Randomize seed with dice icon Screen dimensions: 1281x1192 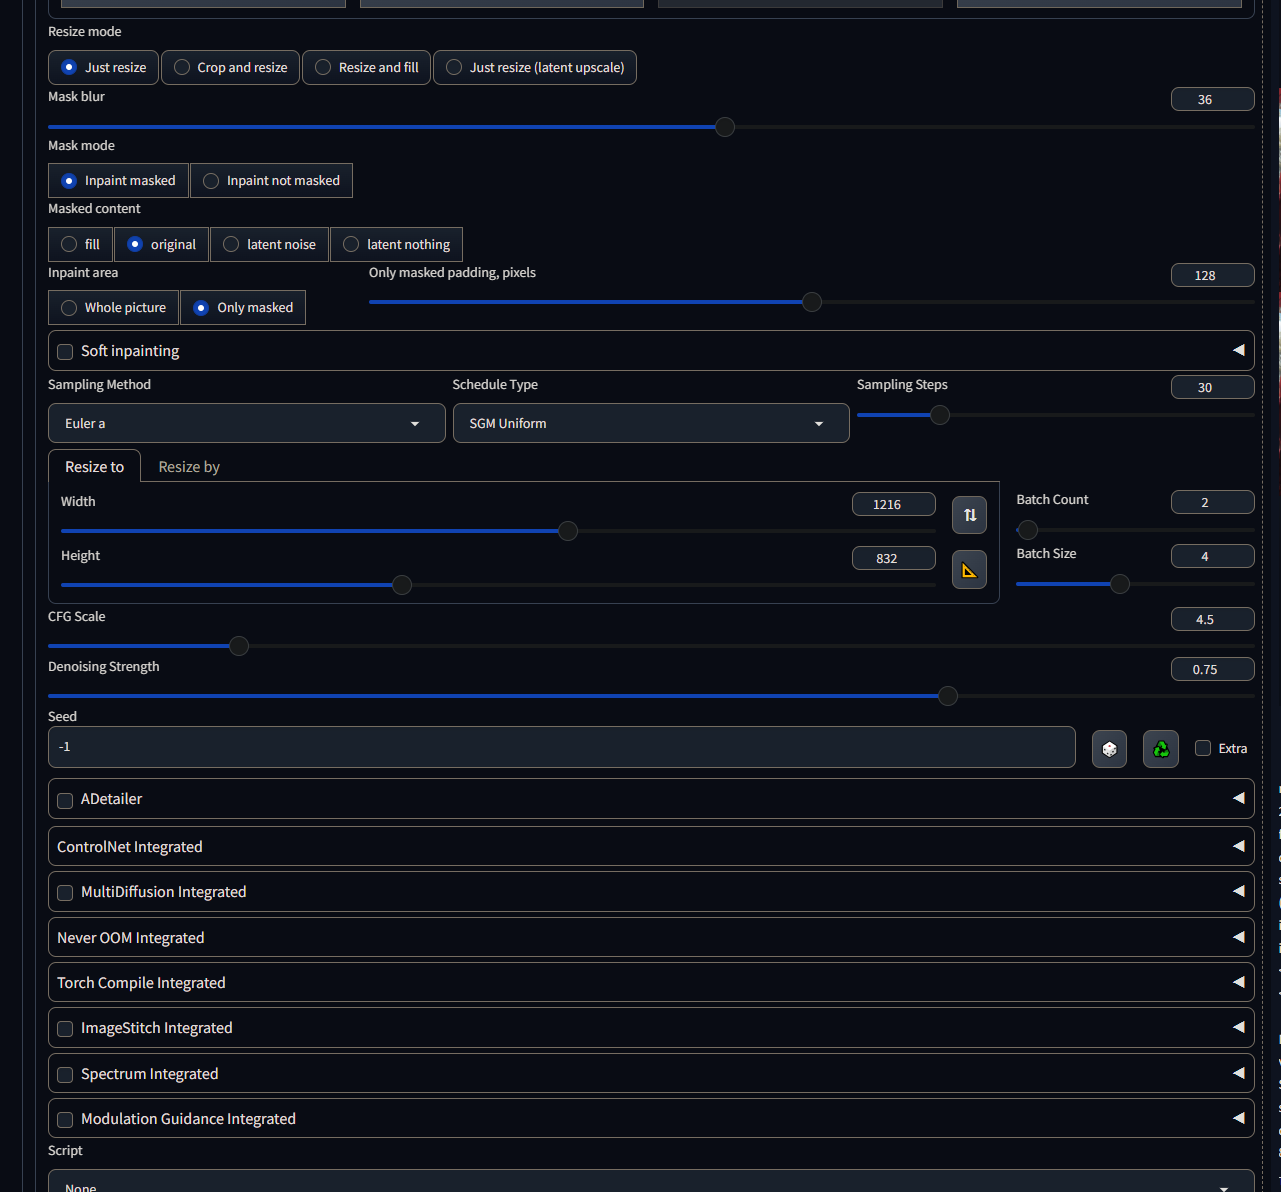tap(1109, 749)
